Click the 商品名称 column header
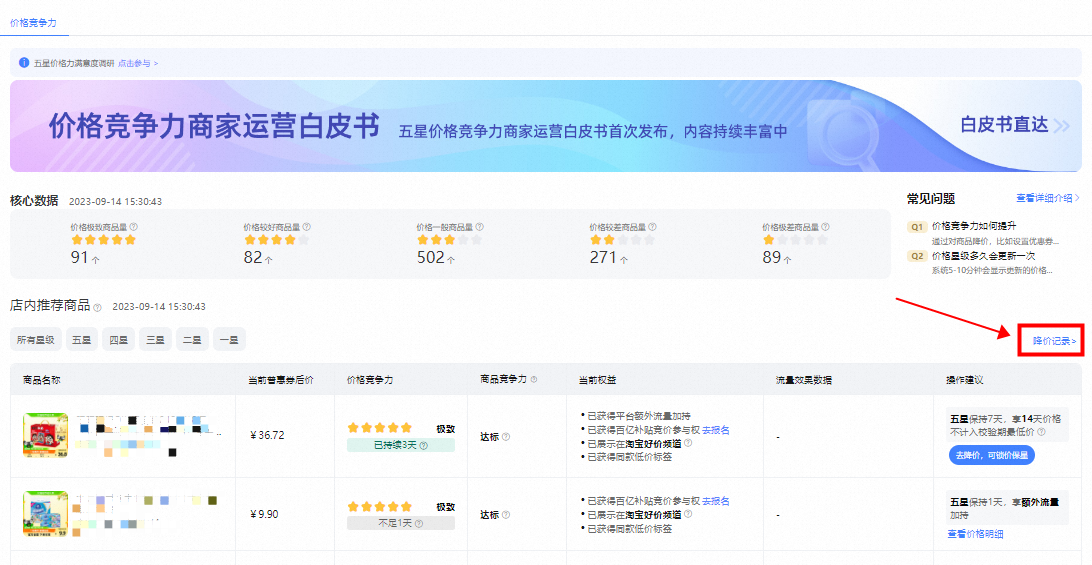 click(x=42, y=380)
